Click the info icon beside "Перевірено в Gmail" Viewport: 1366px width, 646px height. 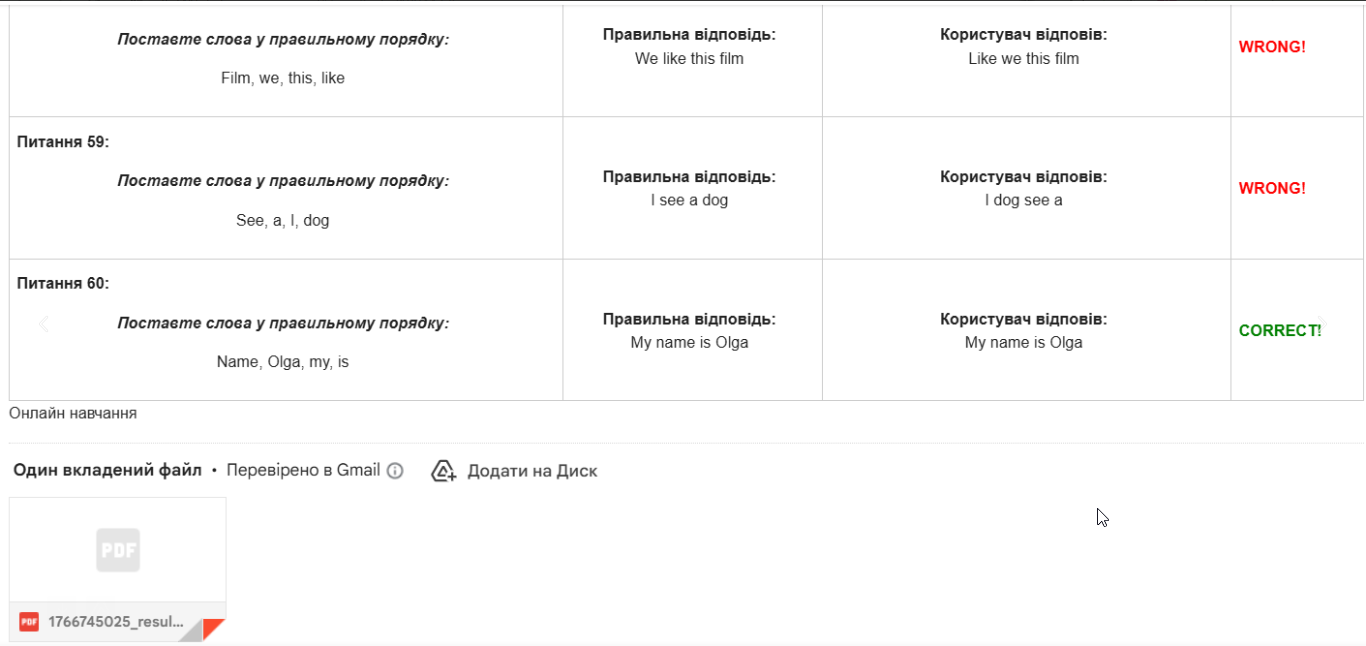[x=395, y=471]
